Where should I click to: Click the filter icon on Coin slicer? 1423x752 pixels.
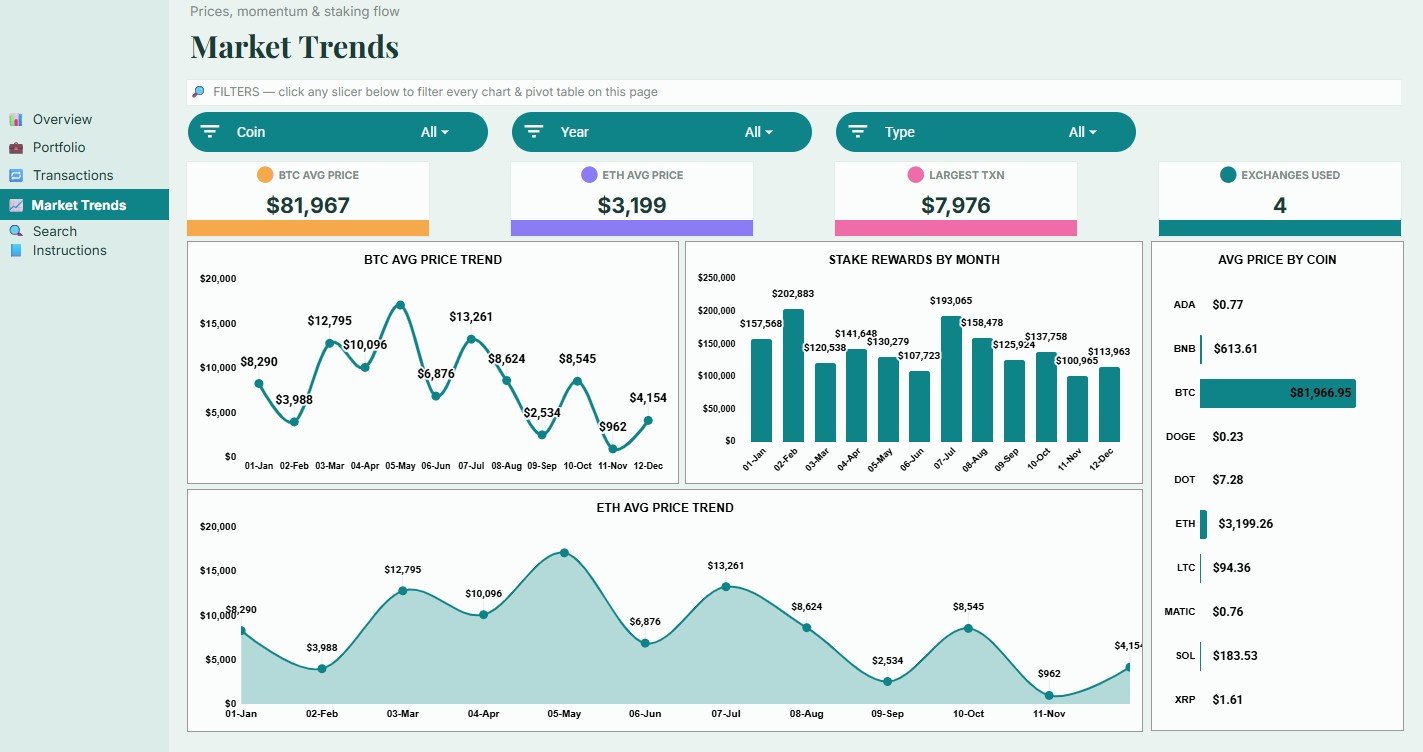(210, 132)
